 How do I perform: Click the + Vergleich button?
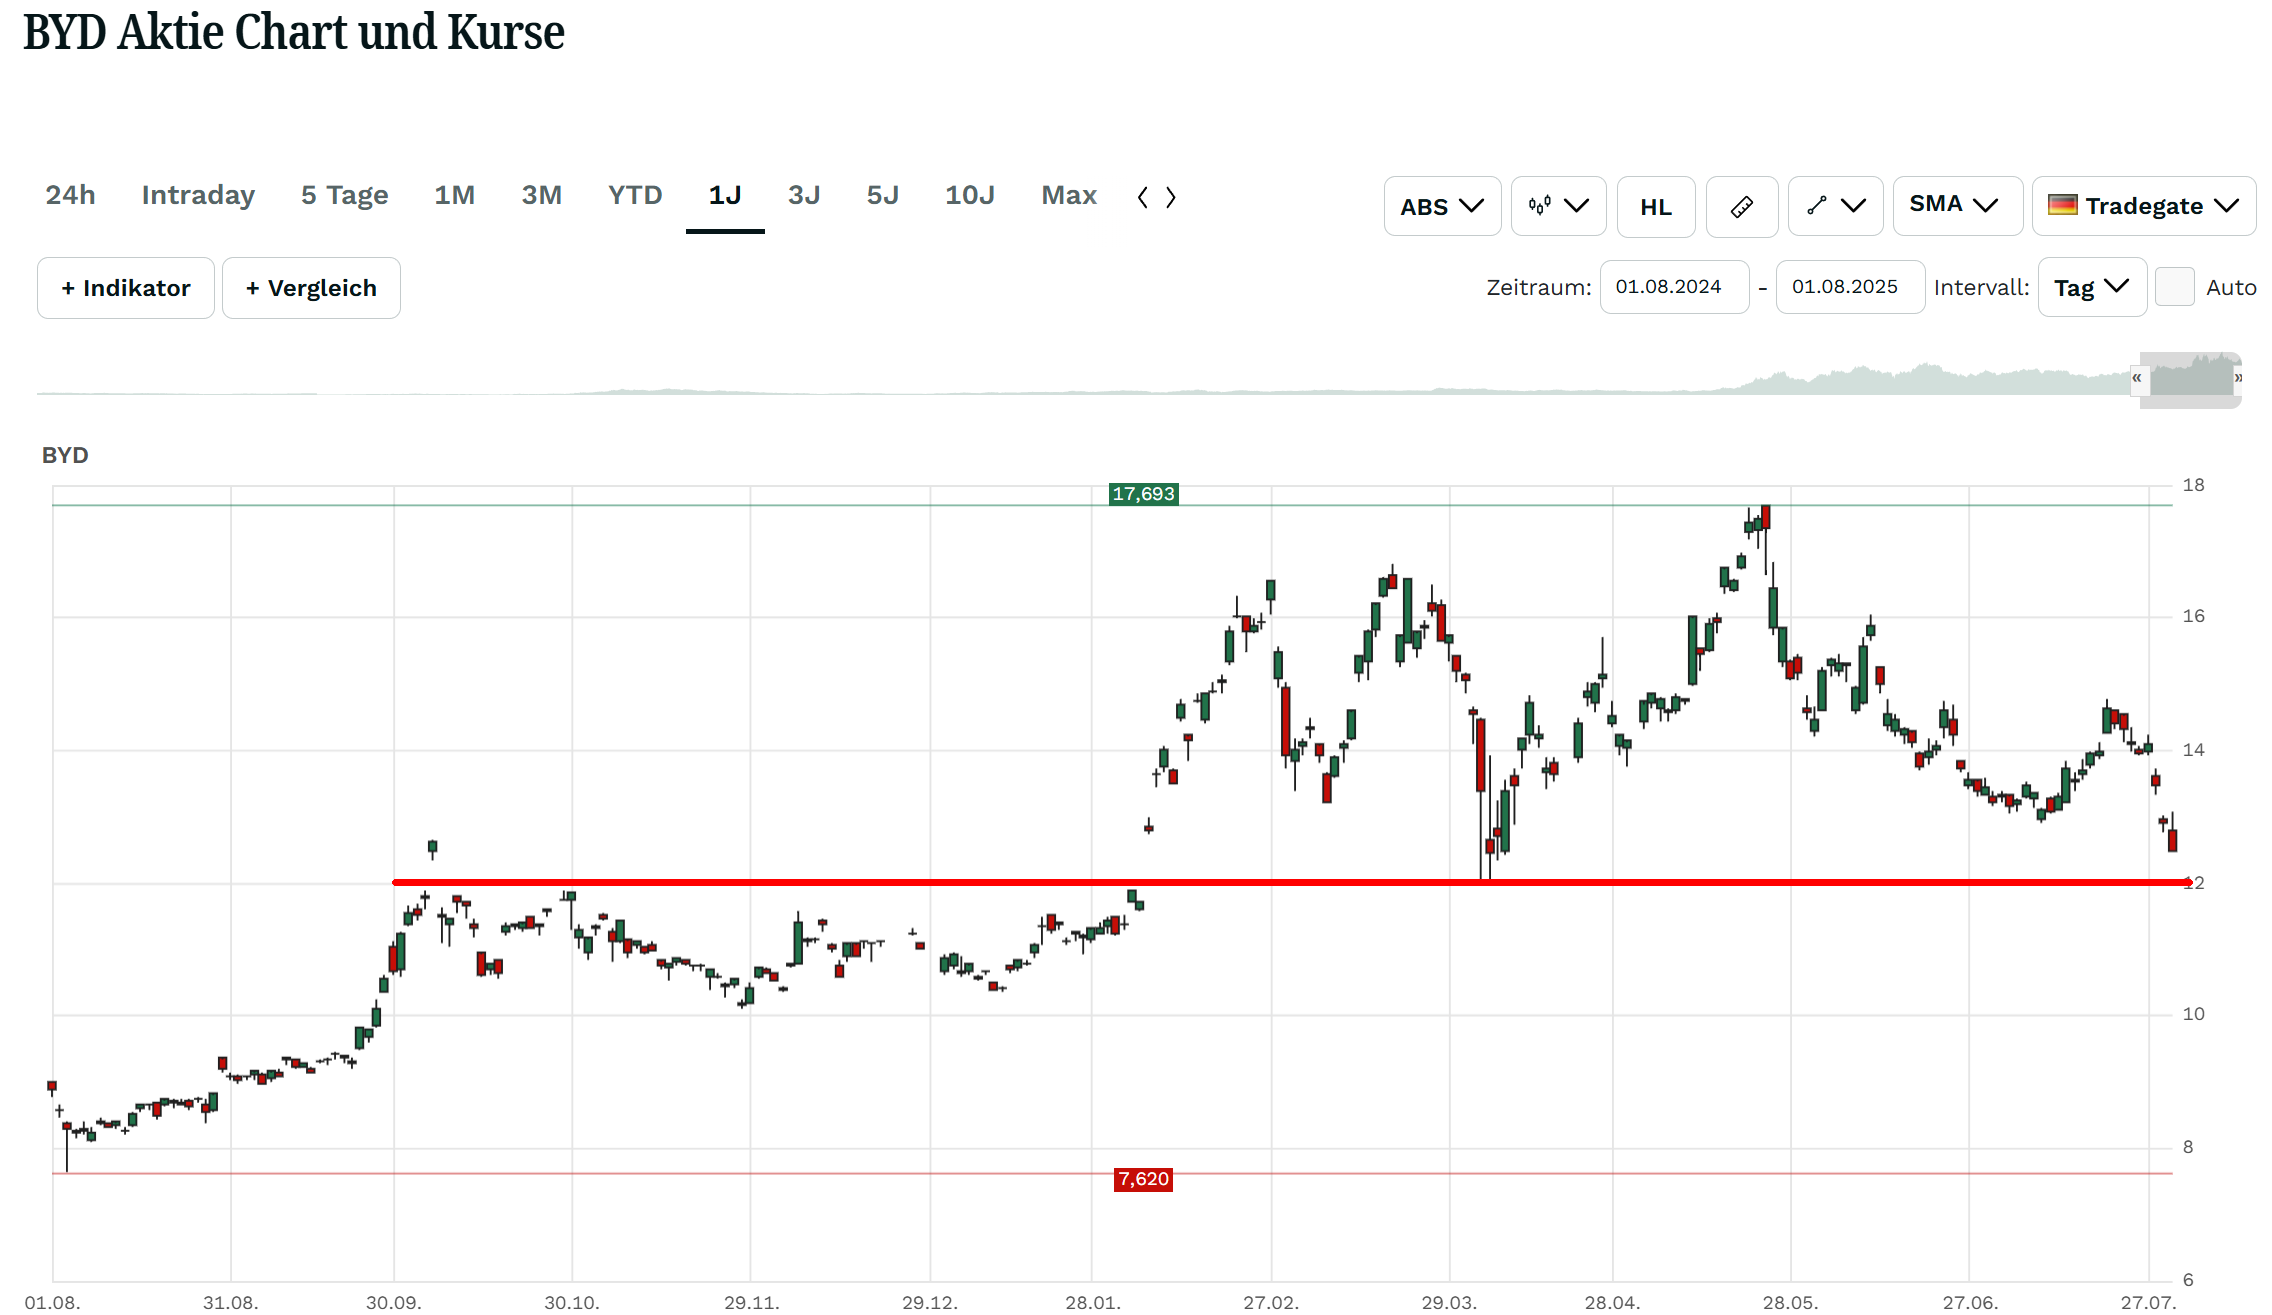pos(311,288)
